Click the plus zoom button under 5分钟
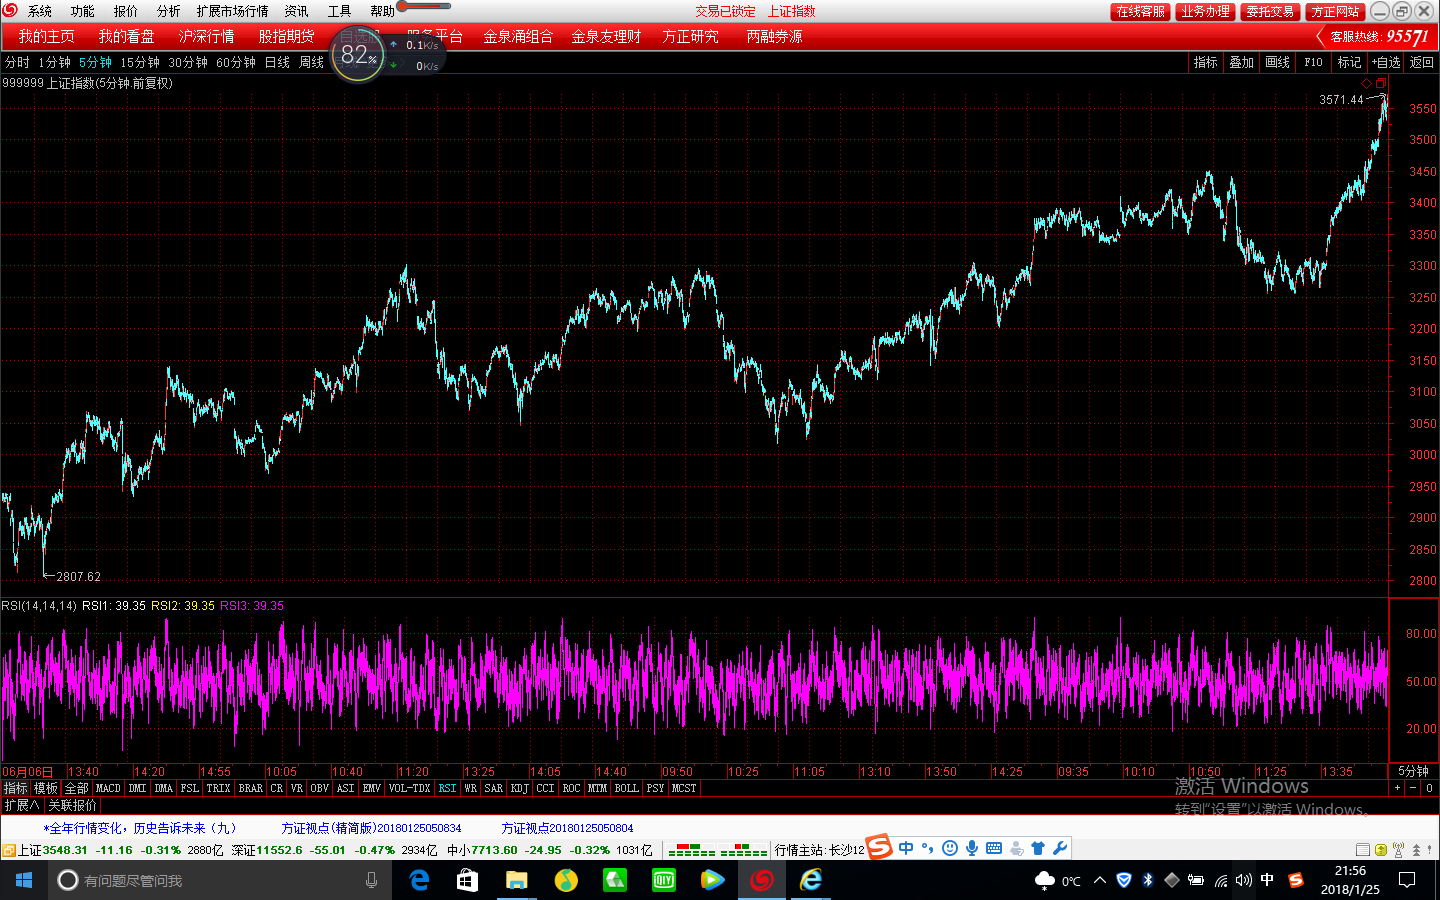 pos(1397,788)
